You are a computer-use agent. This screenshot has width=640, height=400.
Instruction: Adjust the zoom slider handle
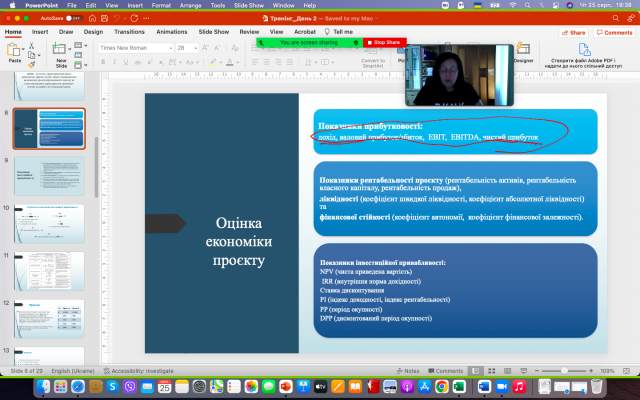(564, 371)
